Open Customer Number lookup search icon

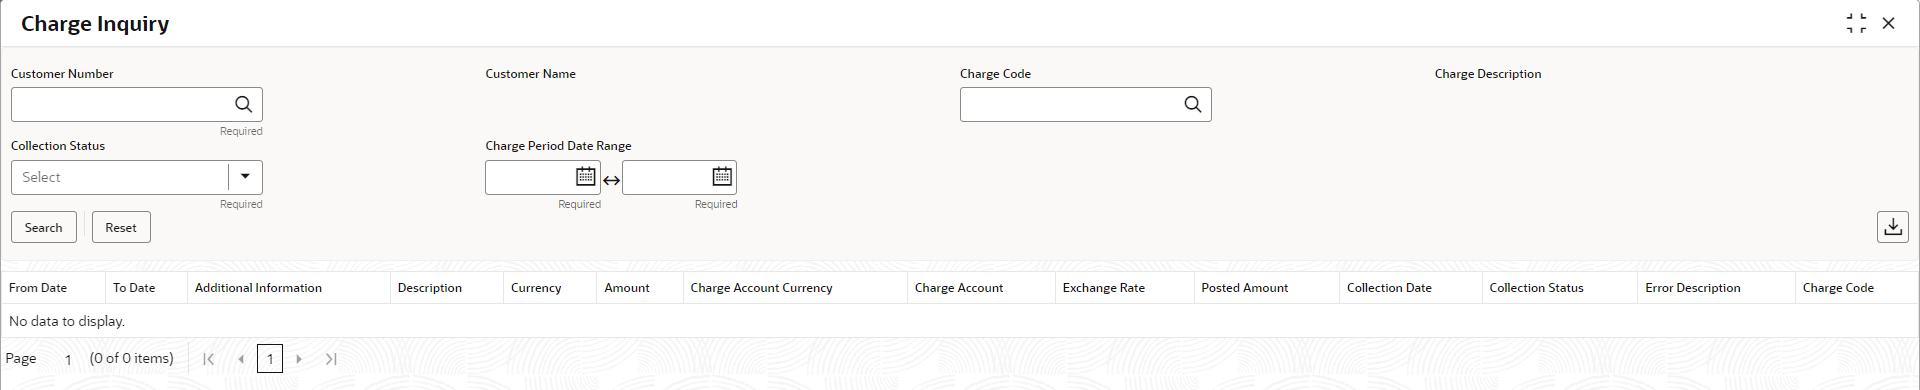click(x=243, y=104)
